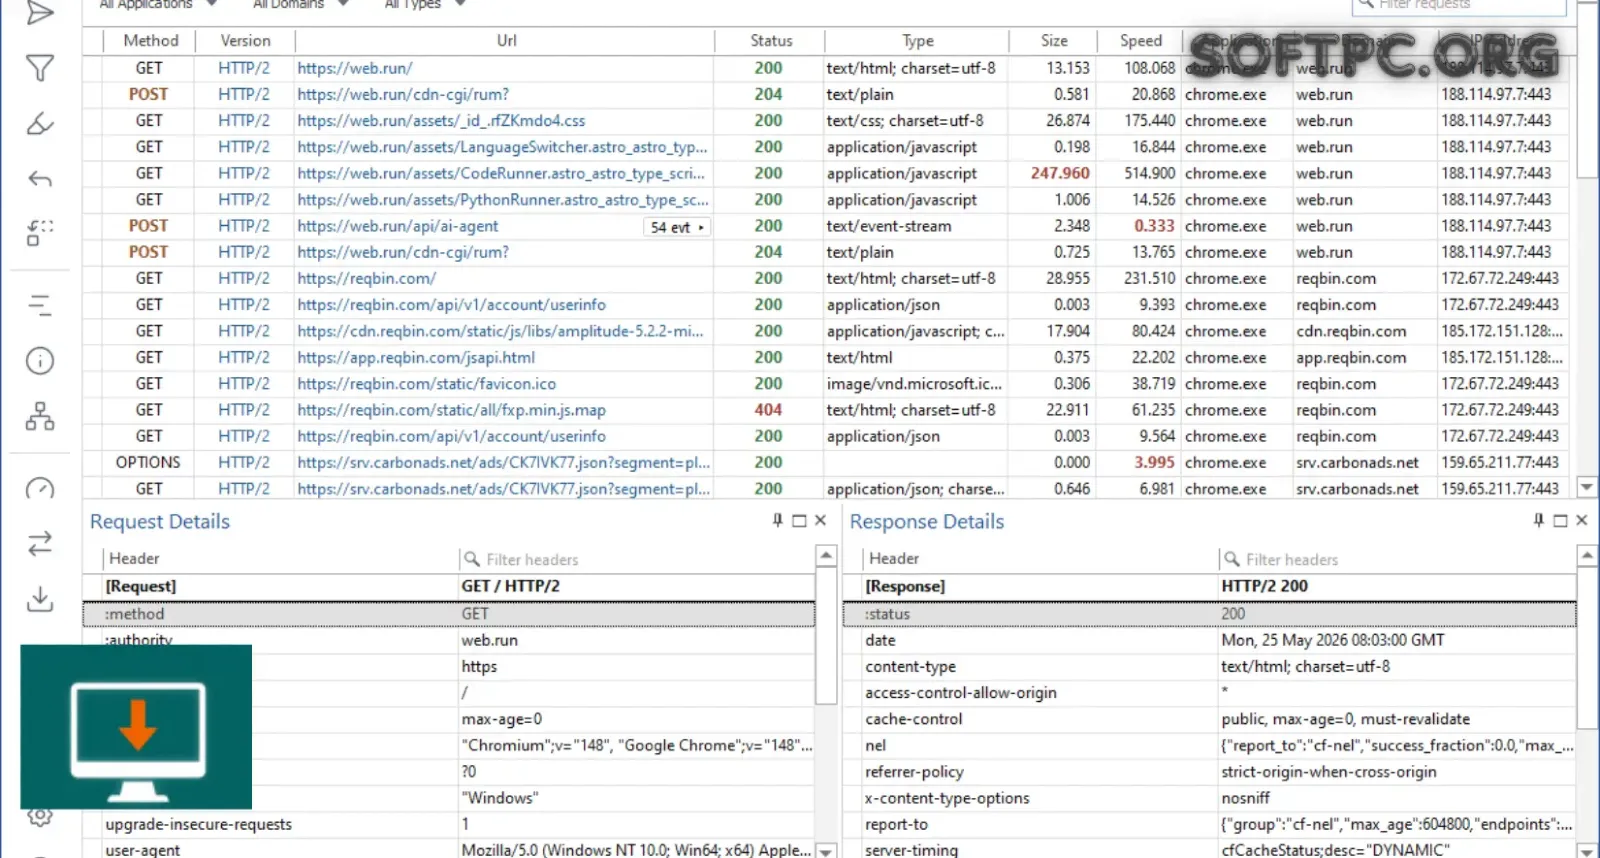Select the fxp.min.js.map request URL
Viewport: 1600px width, 858px height.
click(x=451, y=410)
